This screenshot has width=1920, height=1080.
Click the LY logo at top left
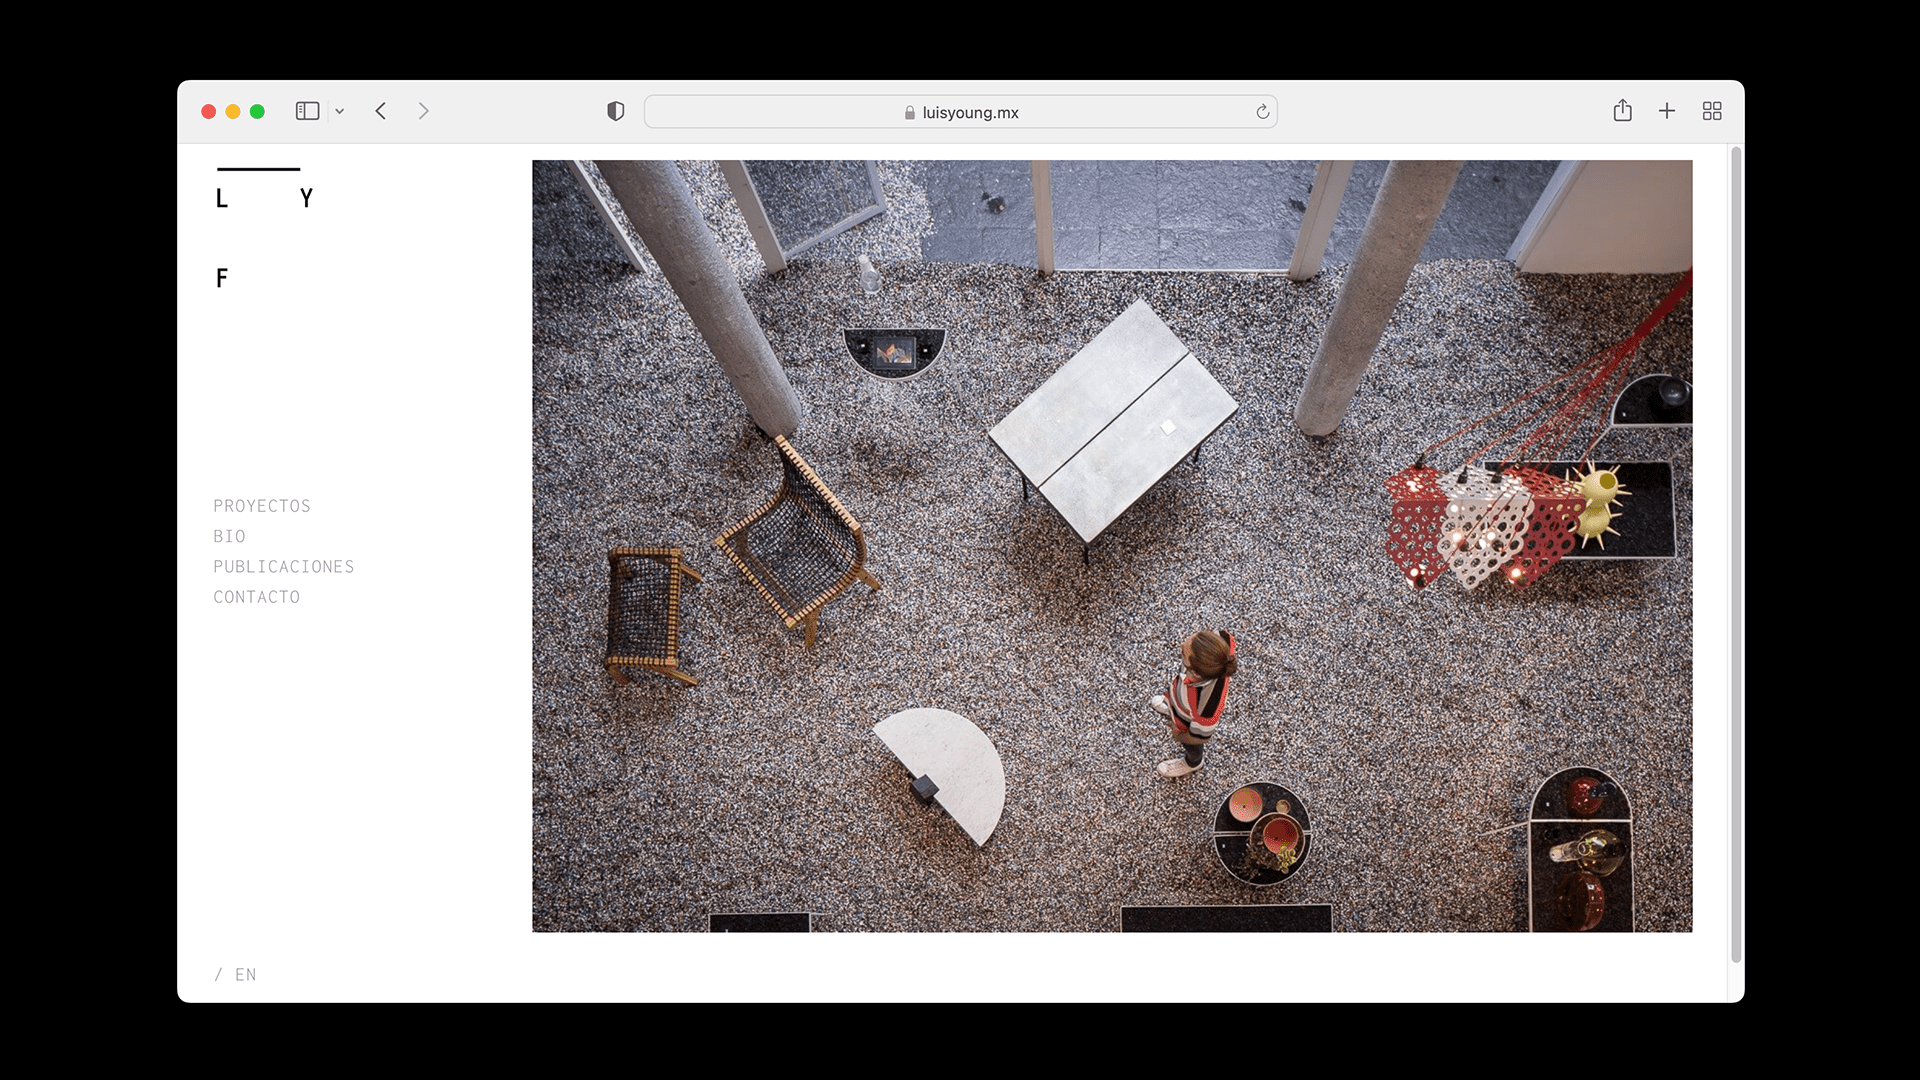pyautogui.click(x=265, y=228)
